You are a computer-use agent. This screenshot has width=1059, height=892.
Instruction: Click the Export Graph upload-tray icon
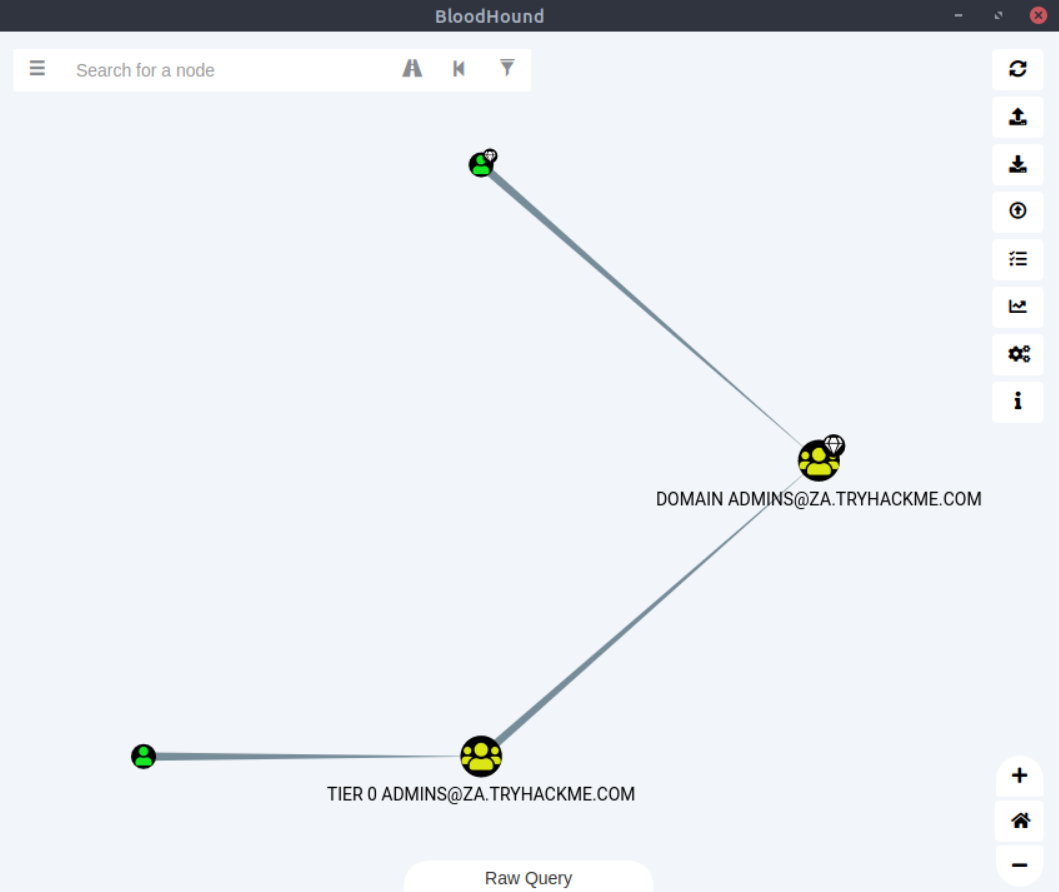click(x=1018, y=117)
